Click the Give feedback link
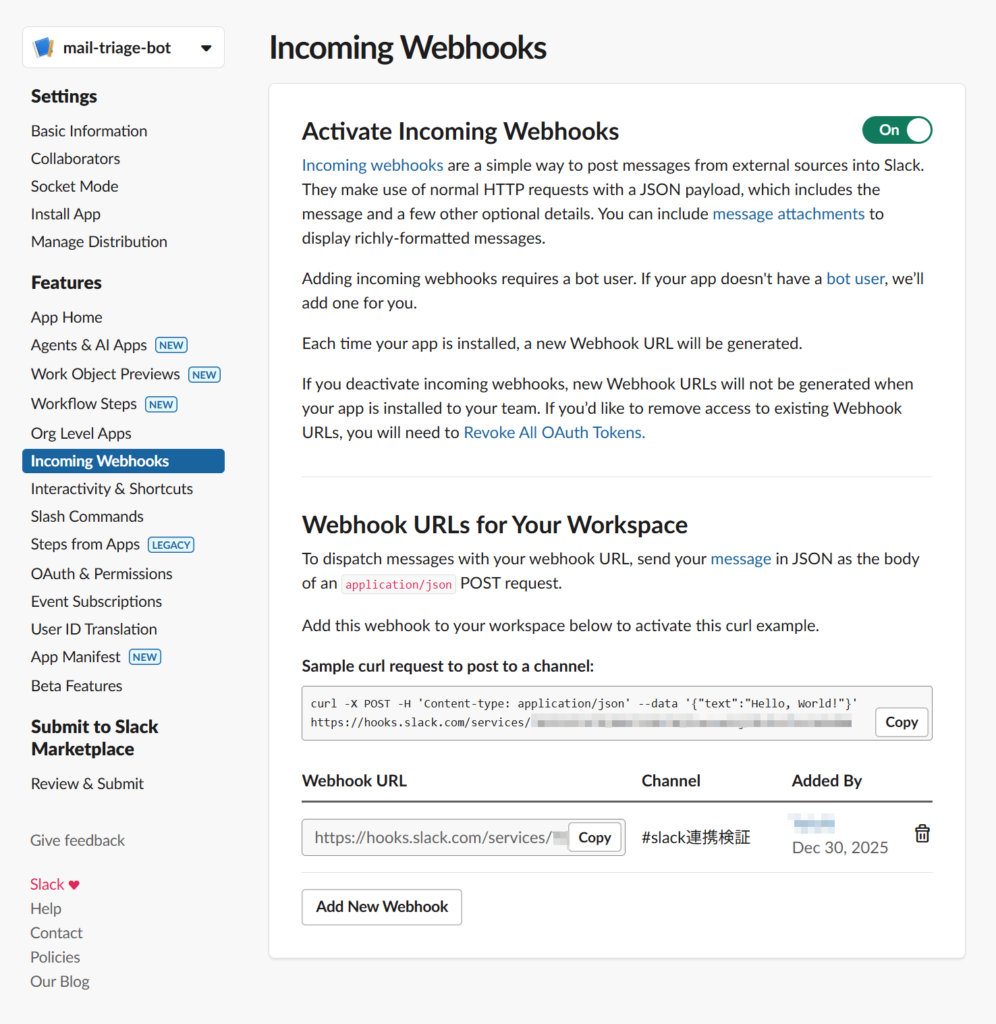This screenshot has width=996, height=1024. coord(78,841)
